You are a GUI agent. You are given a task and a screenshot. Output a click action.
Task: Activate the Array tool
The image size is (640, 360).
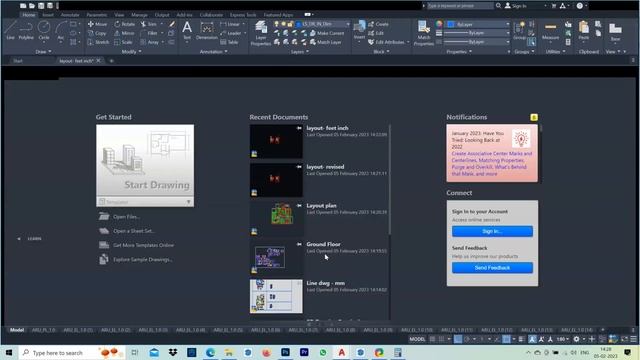[x=150, y=42]
